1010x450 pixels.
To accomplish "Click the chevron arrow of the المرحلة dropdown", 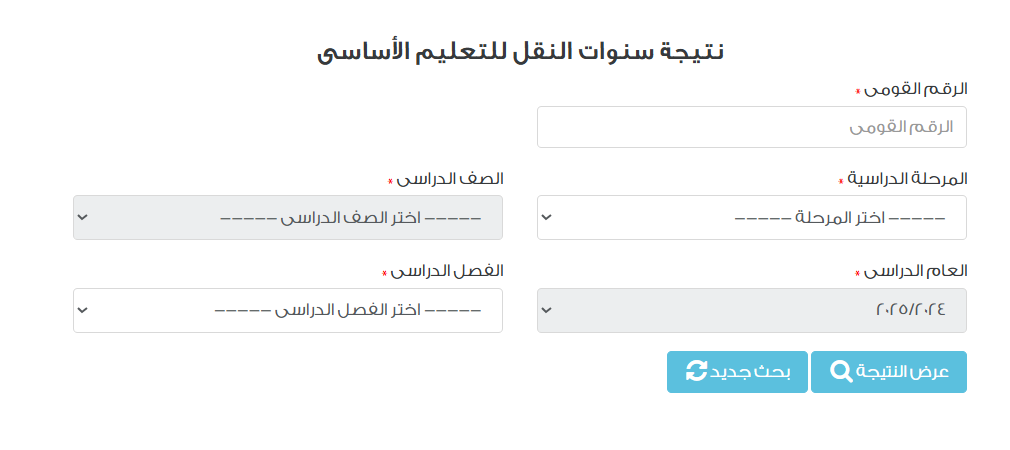I will click(x=546, y=217).
